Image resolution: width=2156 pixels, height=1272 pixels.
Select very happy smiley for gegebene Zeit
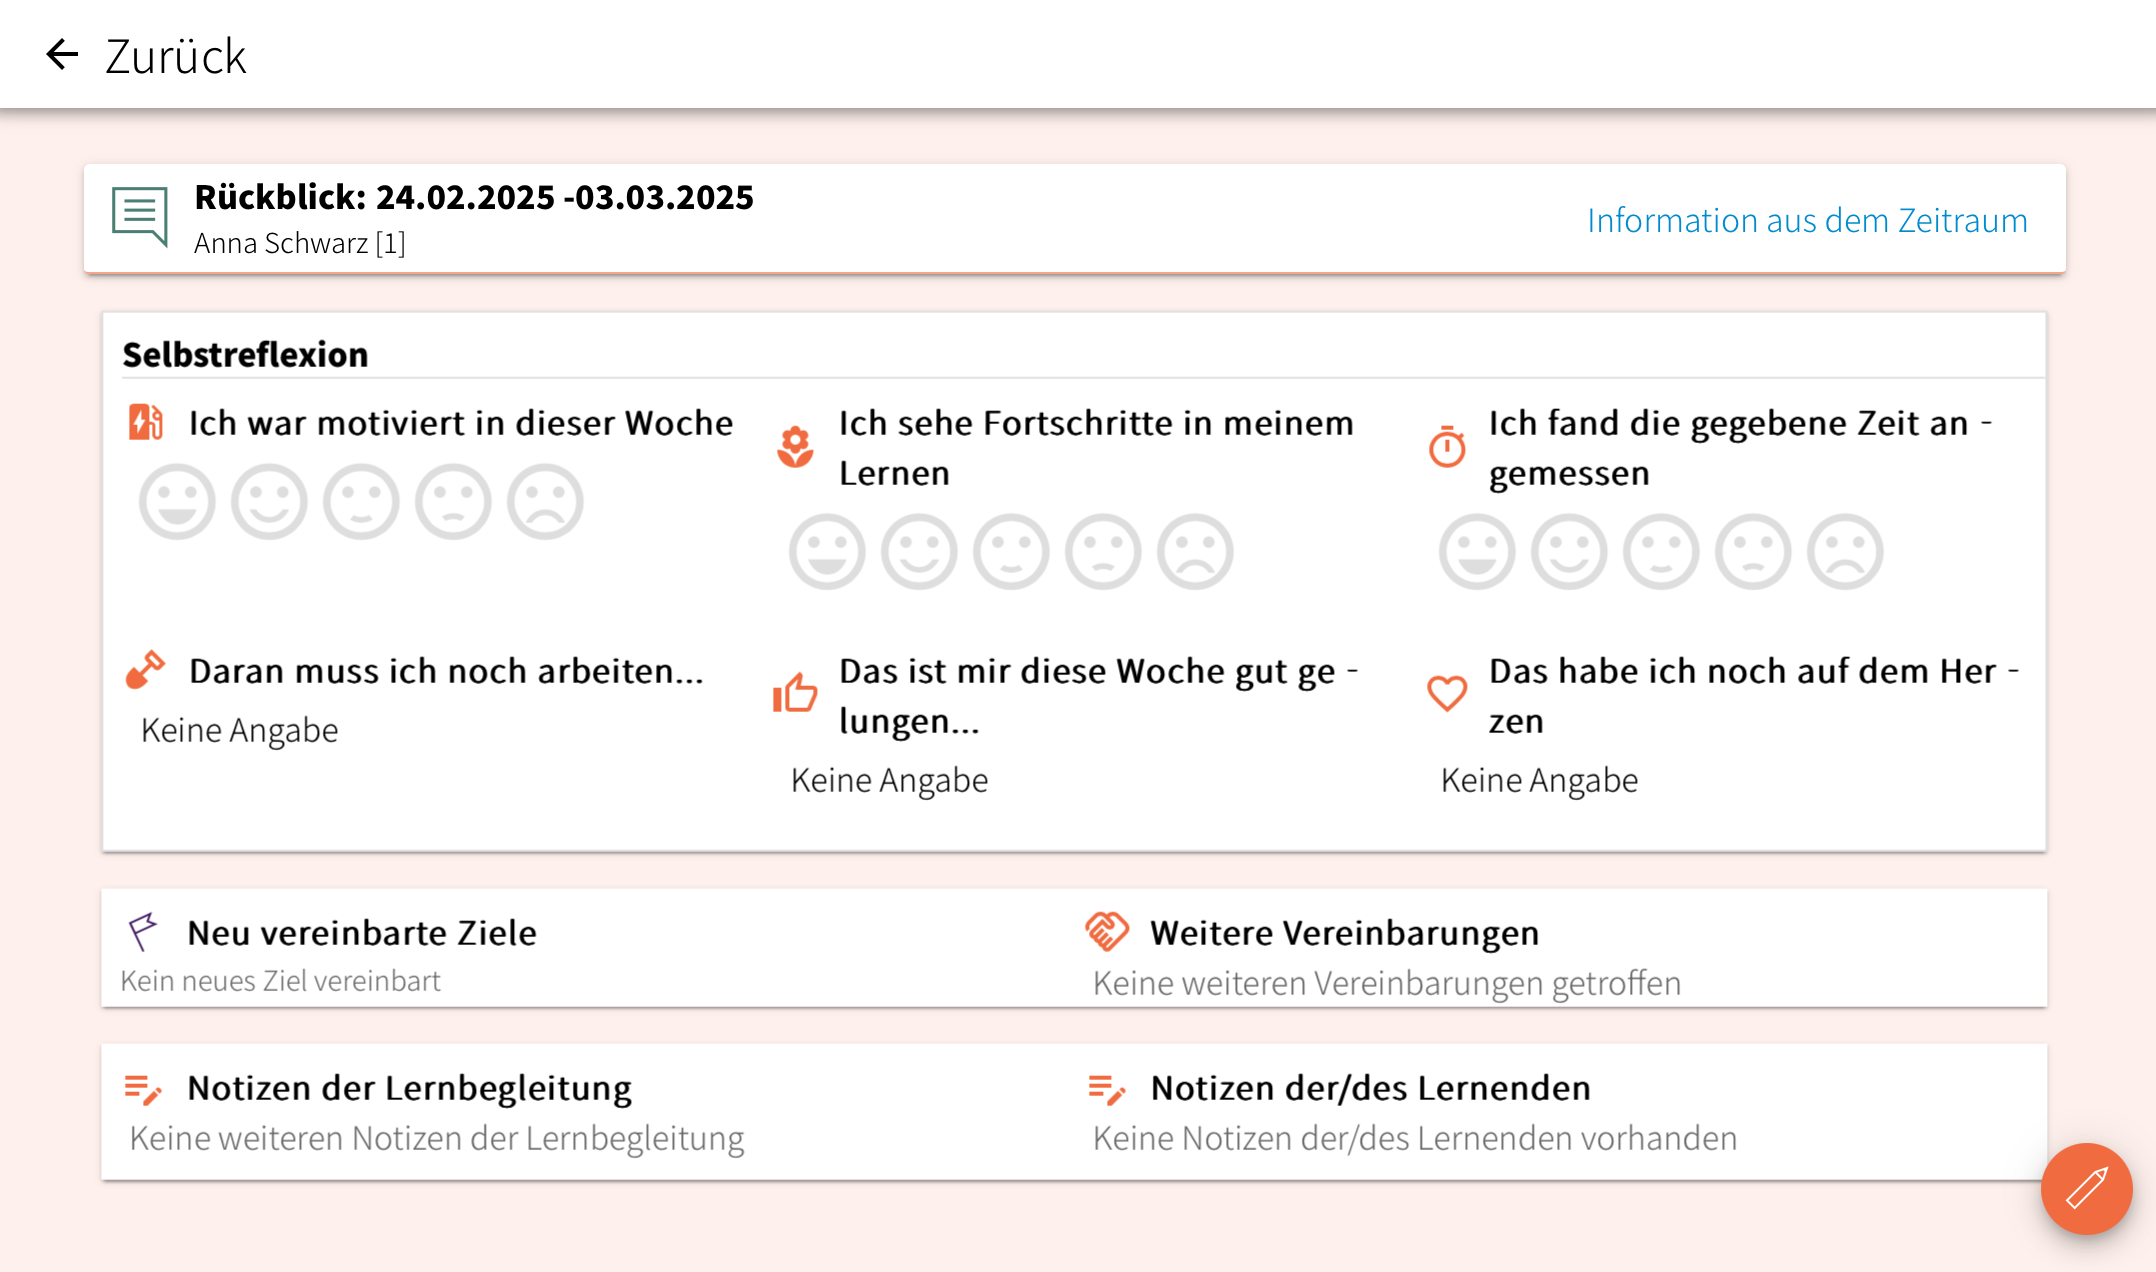pos(1477,552)
